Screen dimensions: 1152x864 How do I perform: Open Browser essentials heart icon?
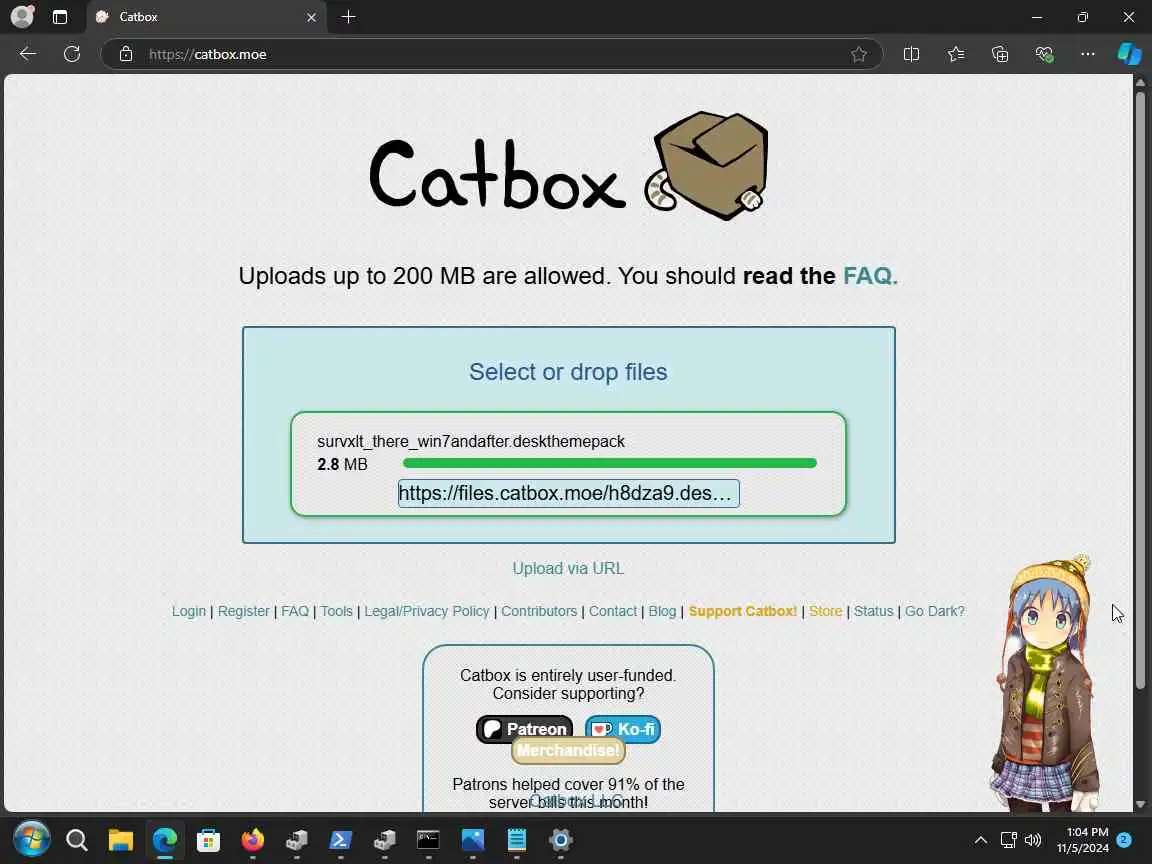click(1044, 54)
